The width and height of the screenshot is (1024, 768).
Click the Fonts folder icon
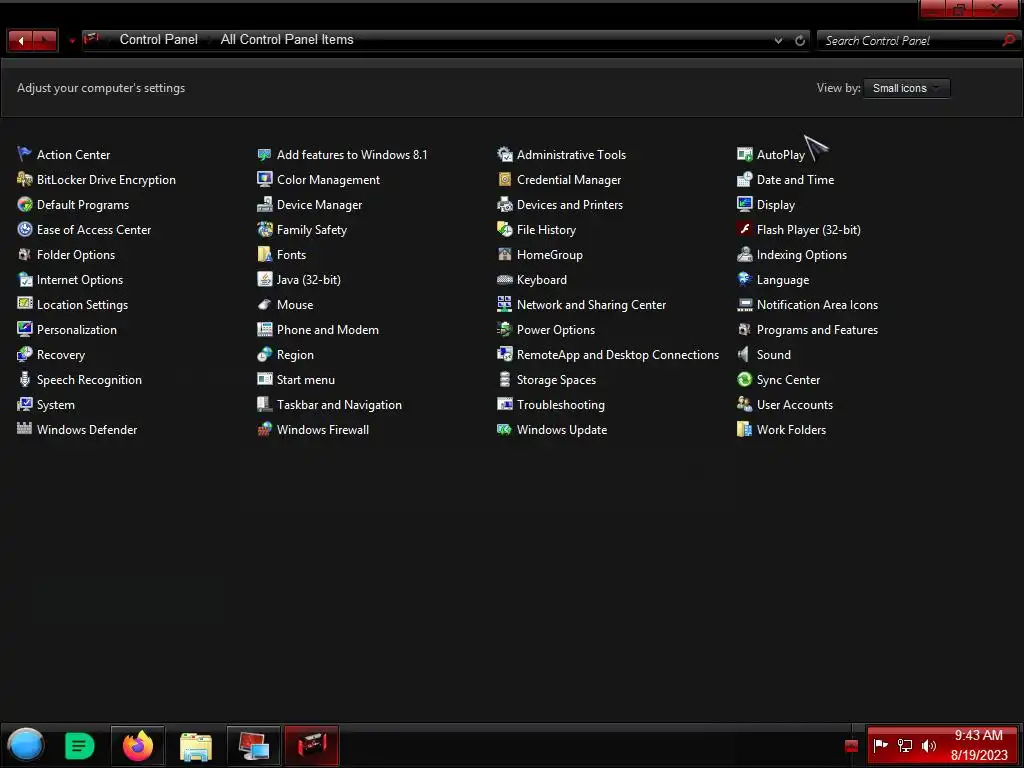tap(264, 254)
